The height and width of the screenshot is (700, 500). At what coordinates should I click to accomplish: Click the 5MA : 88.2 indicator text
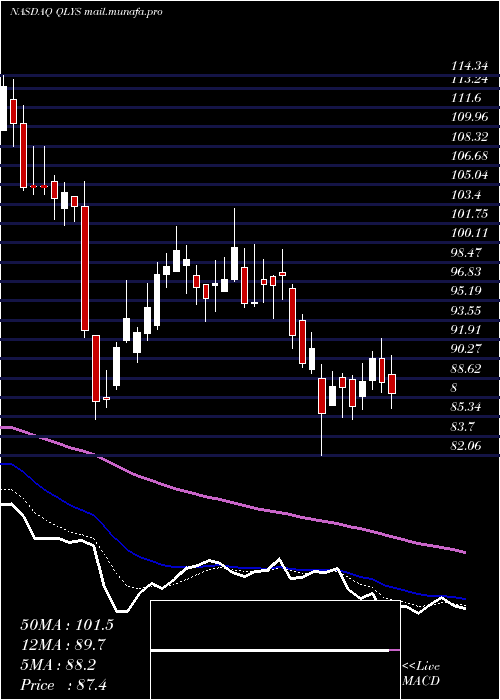point(58,665)
